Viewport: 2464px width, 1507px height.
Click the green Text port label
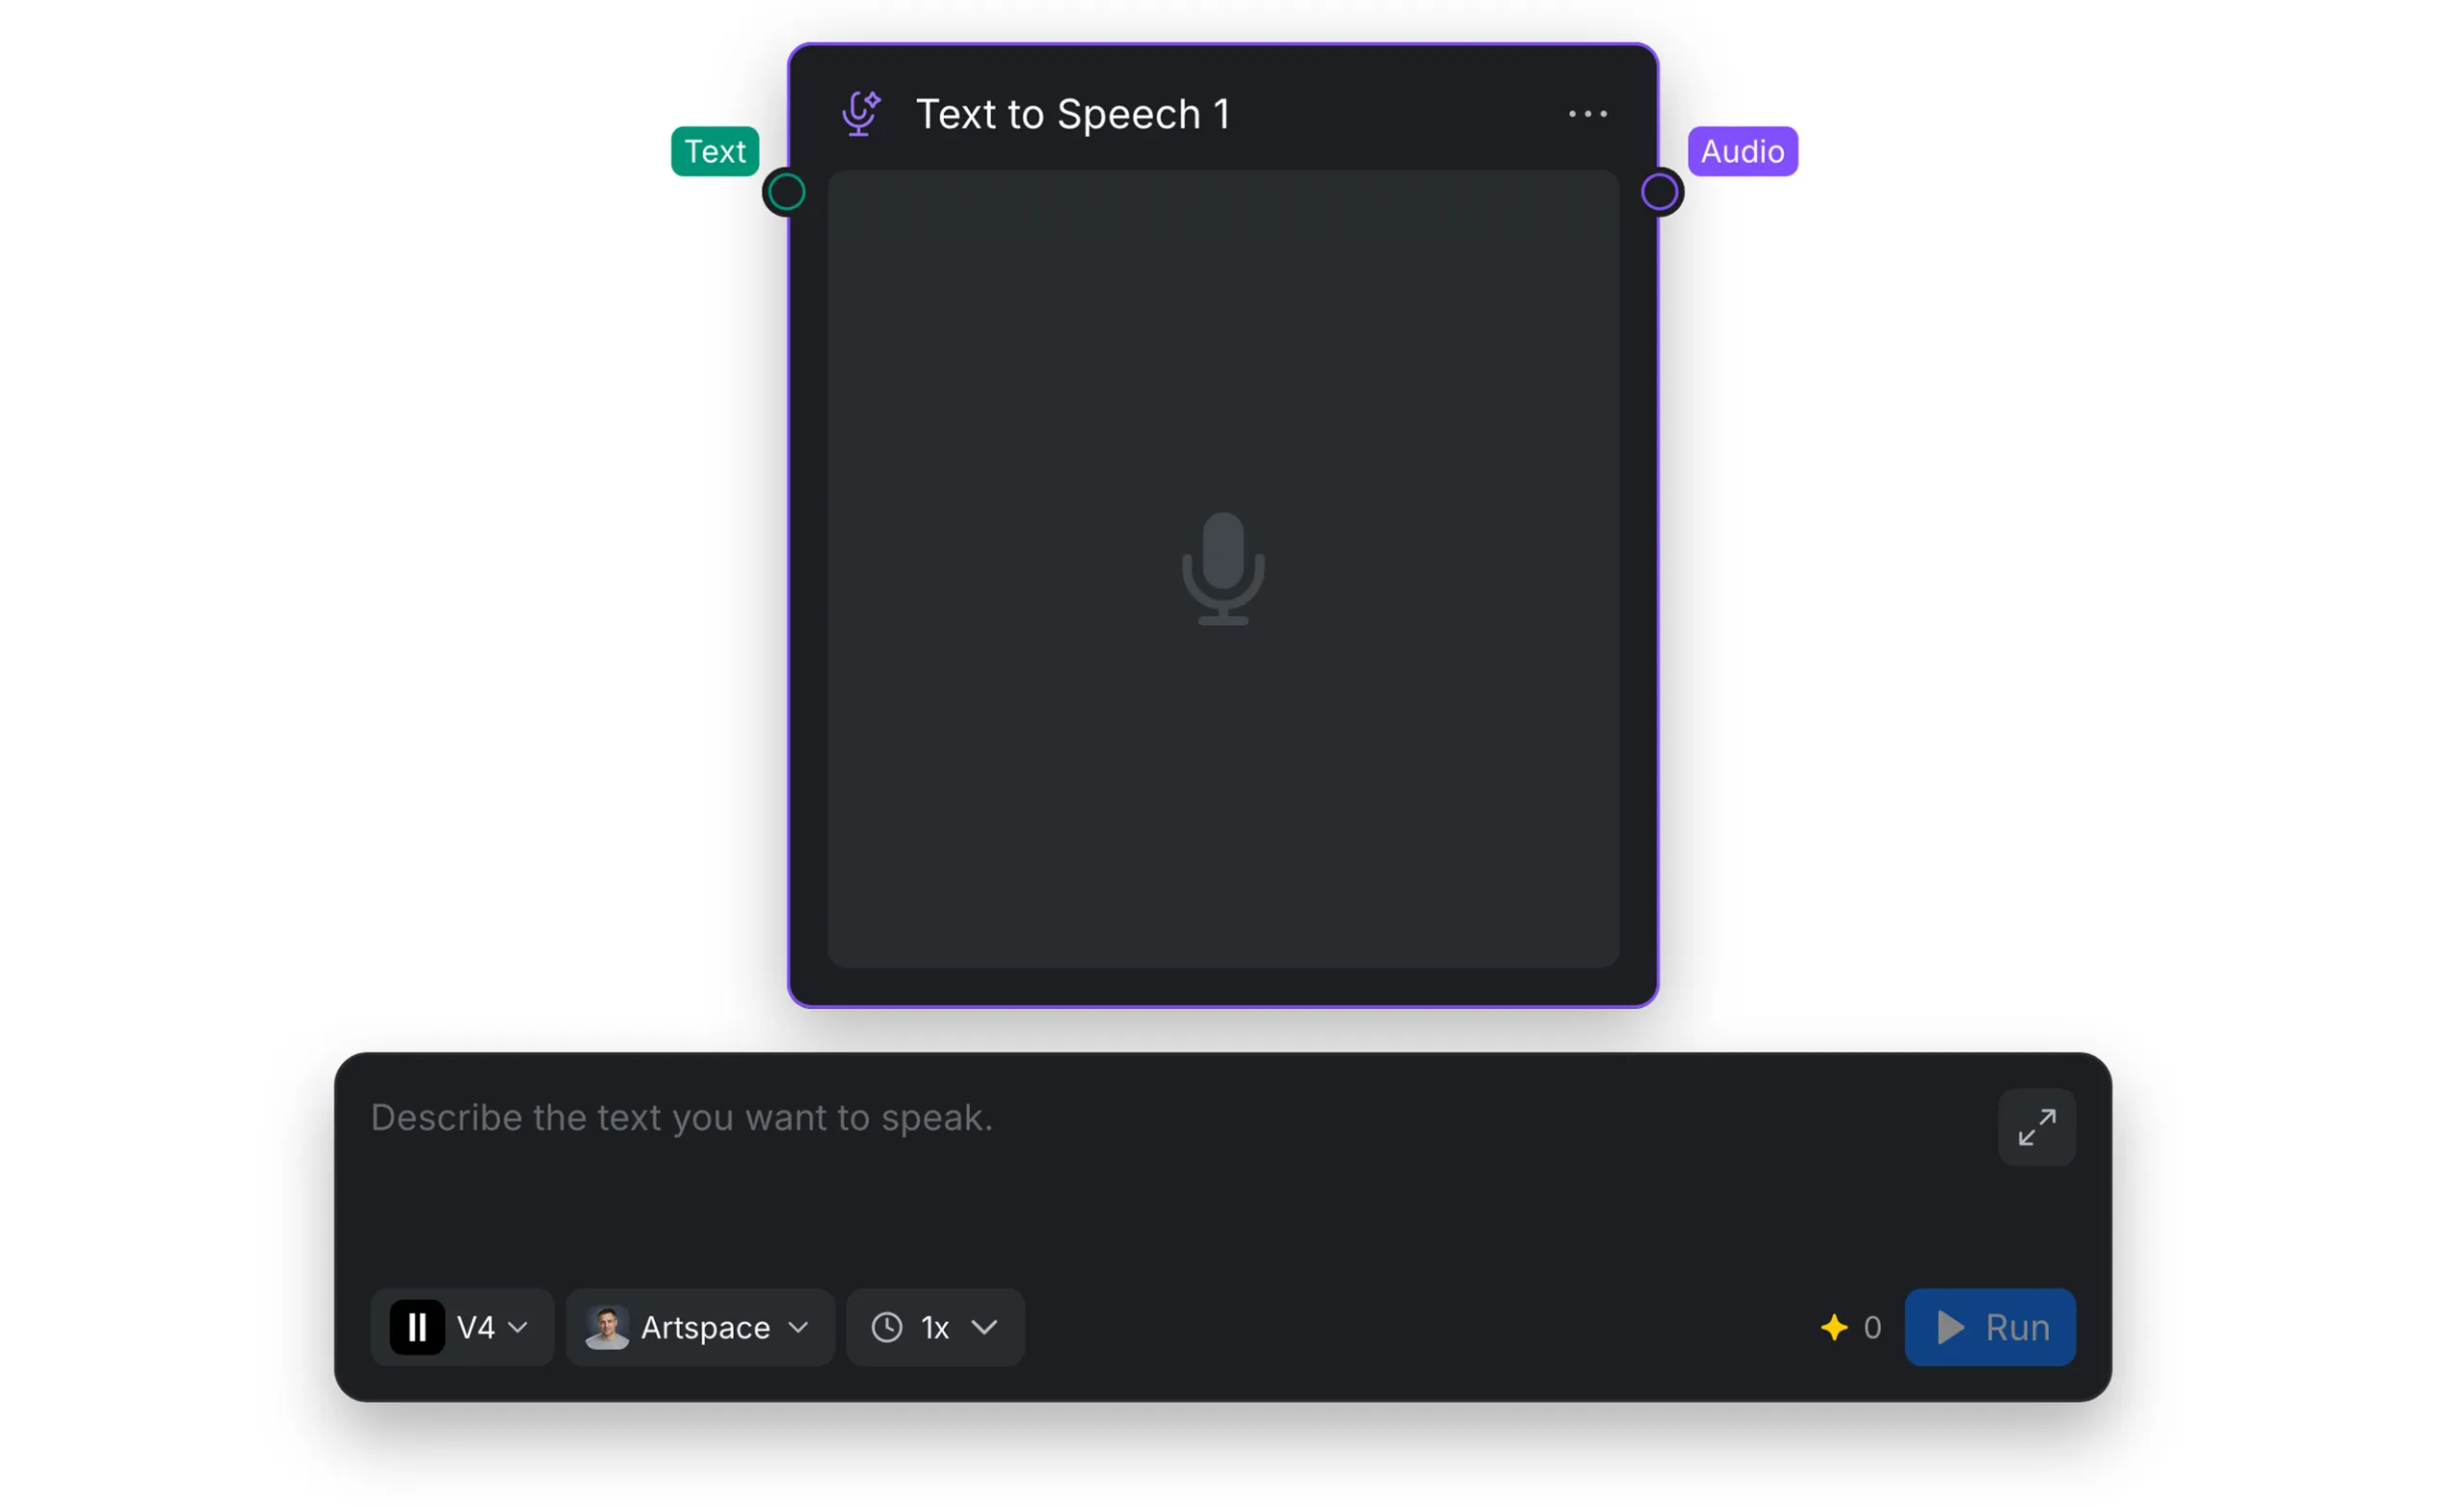[x=715, y=151]
